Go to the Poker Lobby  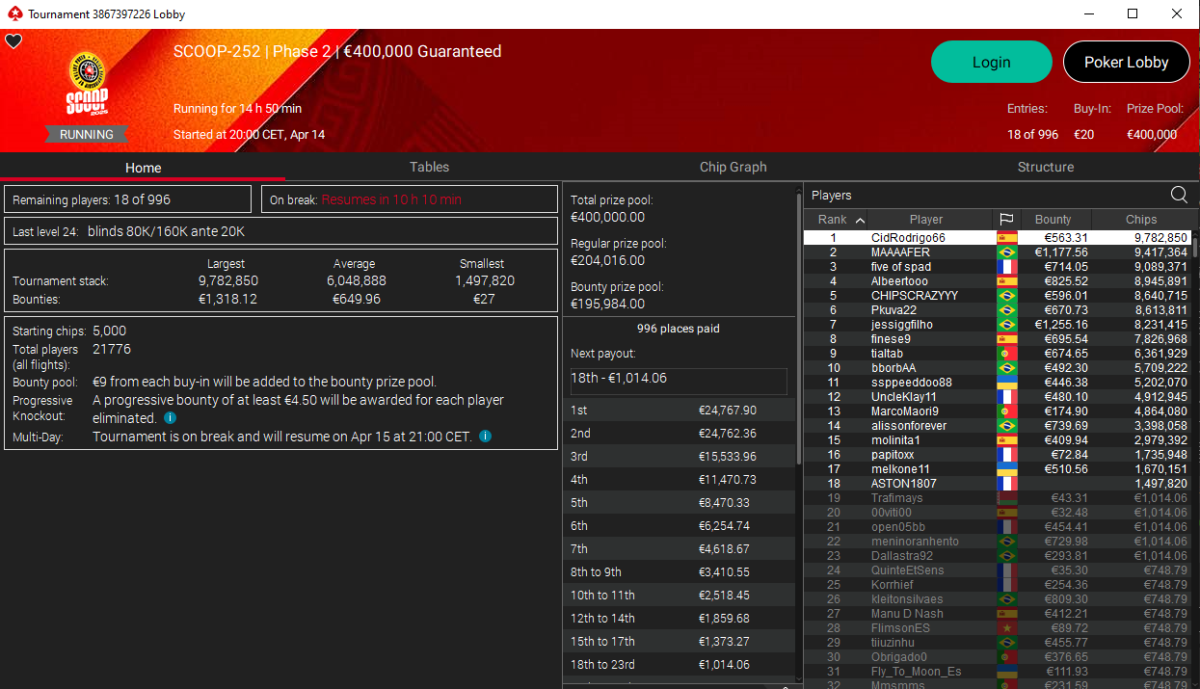(1126, 62)
